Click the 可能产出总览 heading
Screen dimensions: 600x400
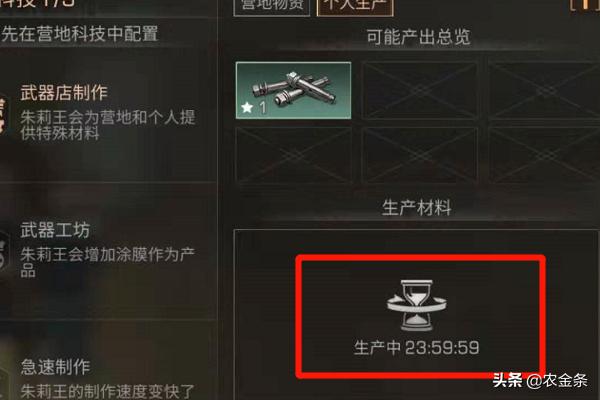point(418,37)
